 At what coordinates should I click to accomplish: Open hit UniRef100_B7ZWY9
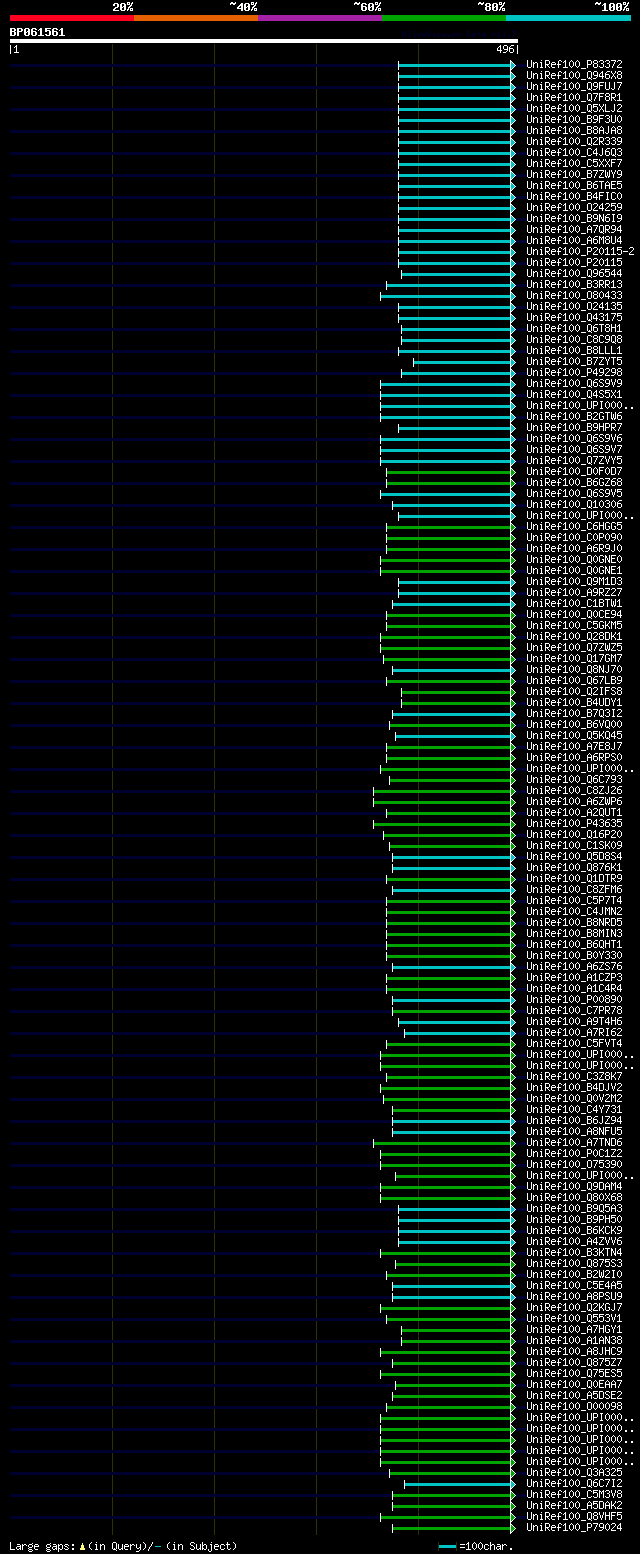(574, 175)
